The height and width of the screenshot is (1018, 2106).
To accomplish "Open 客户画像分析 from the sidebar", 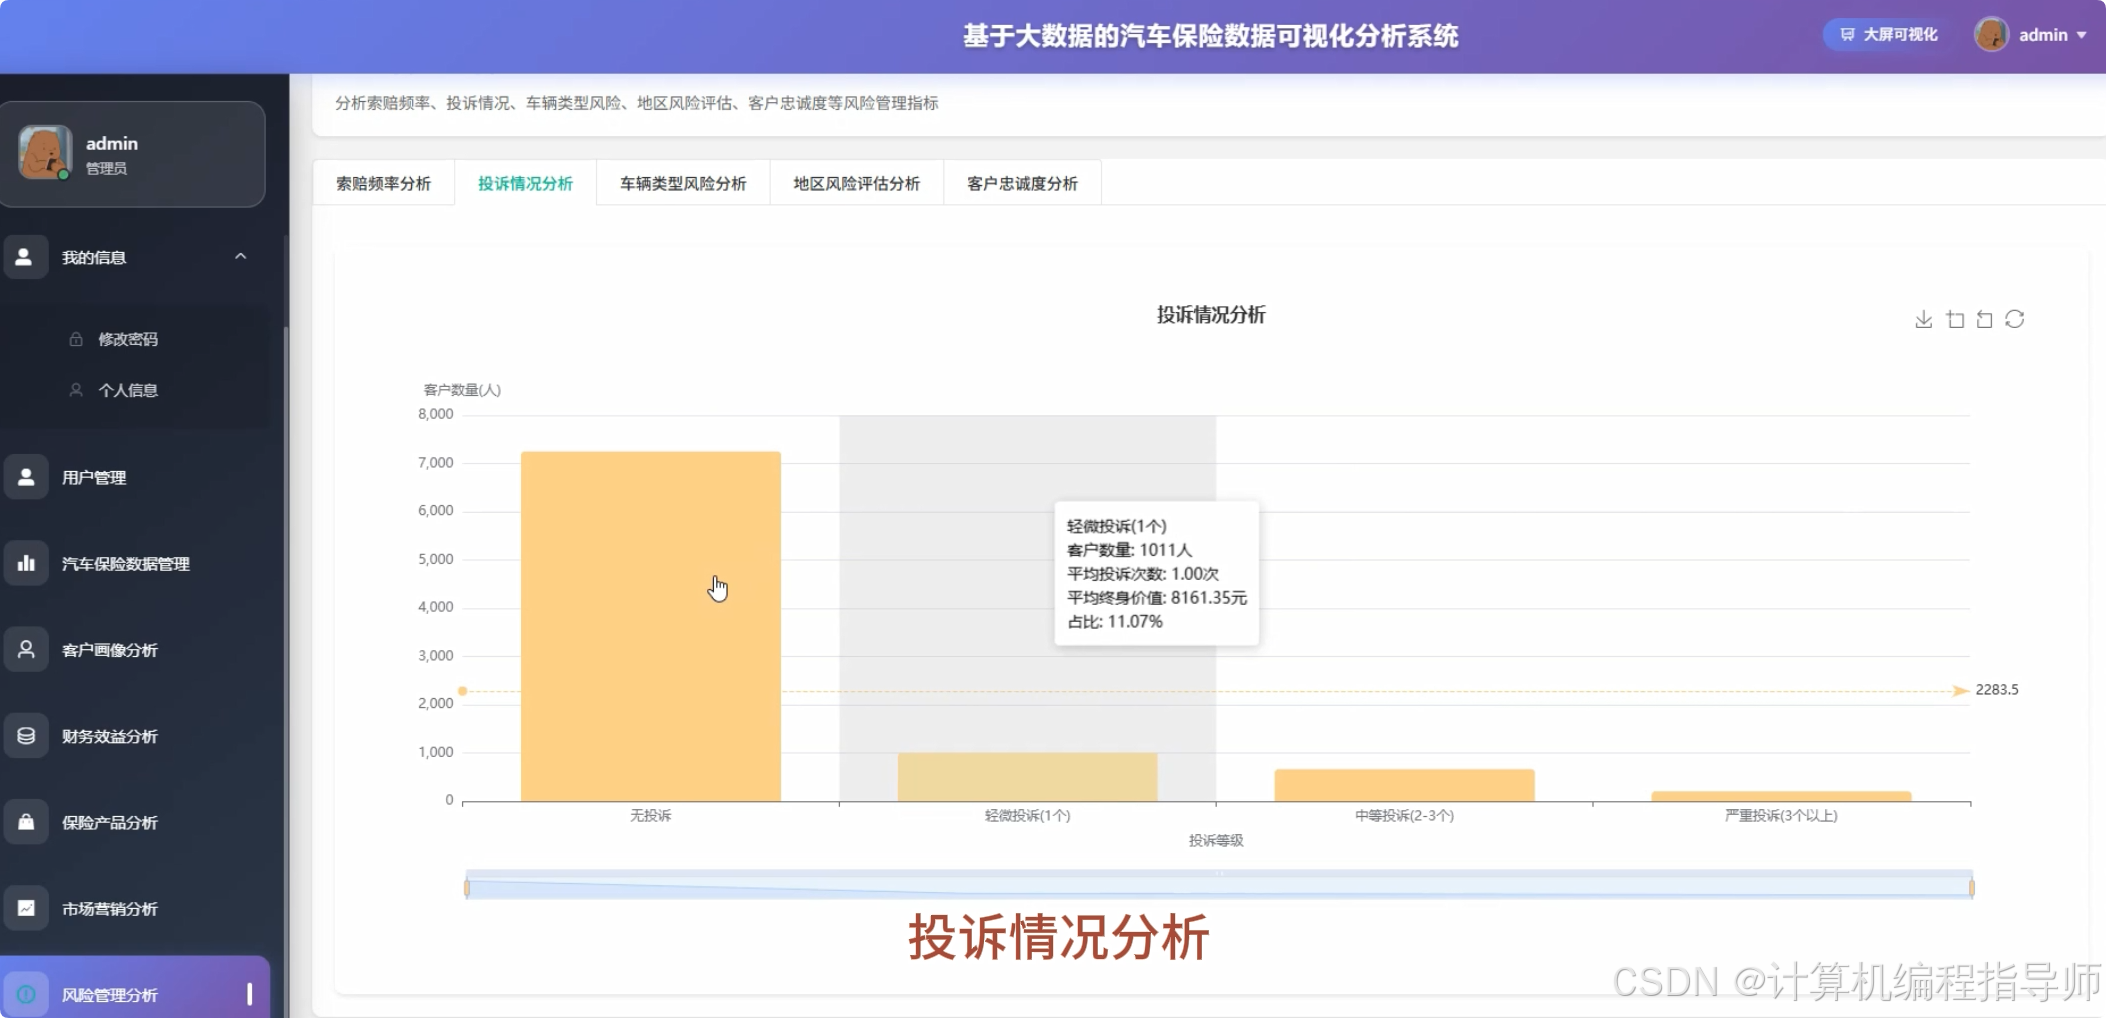I will point(107,649).
